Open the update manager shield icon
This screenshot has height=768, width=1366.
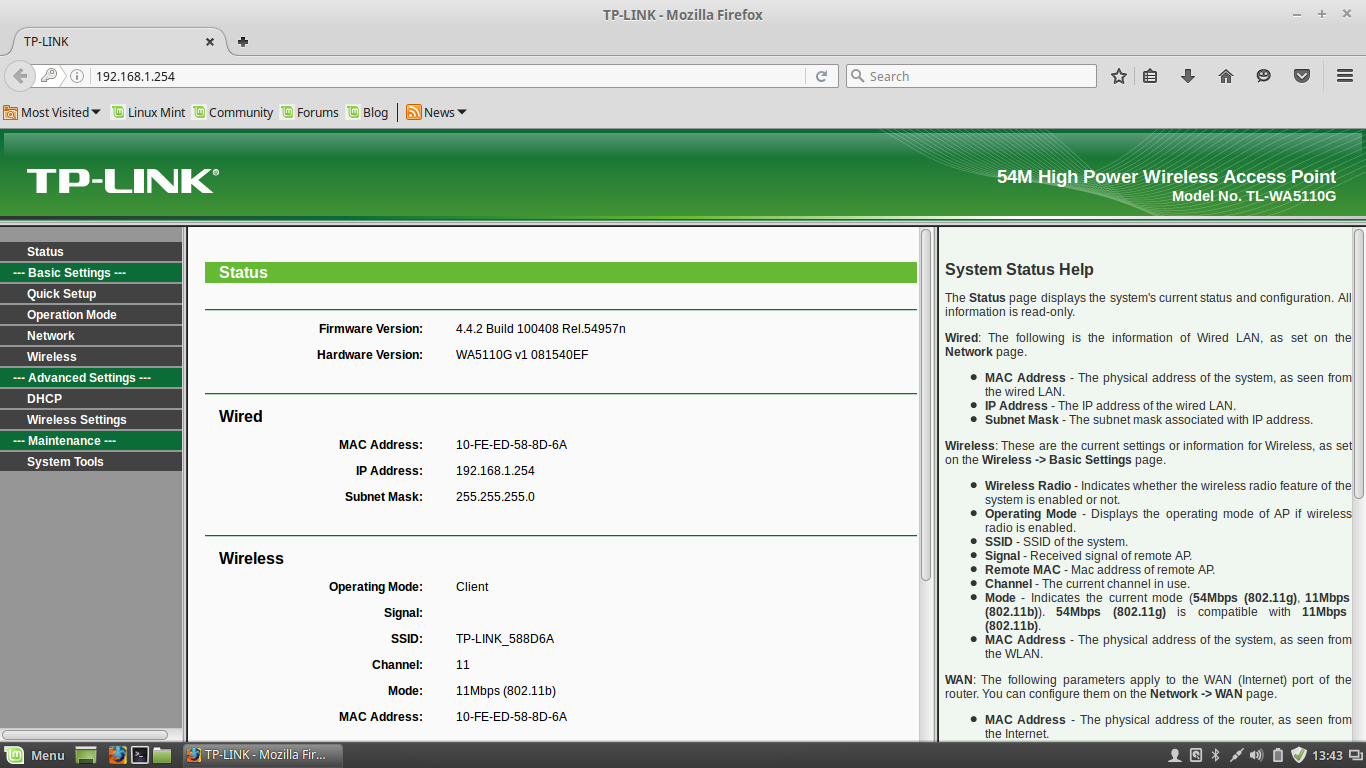(1299, 755)
